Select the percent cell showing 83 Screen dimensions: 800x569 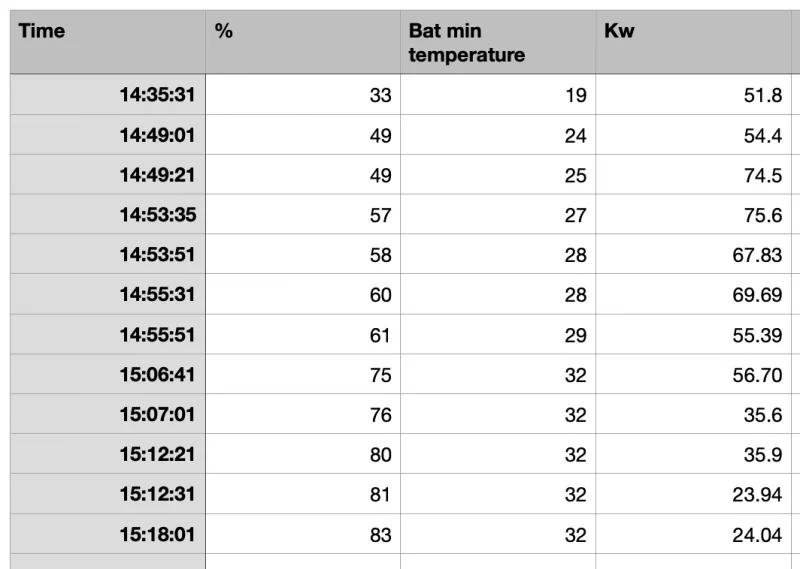[380, 535]
